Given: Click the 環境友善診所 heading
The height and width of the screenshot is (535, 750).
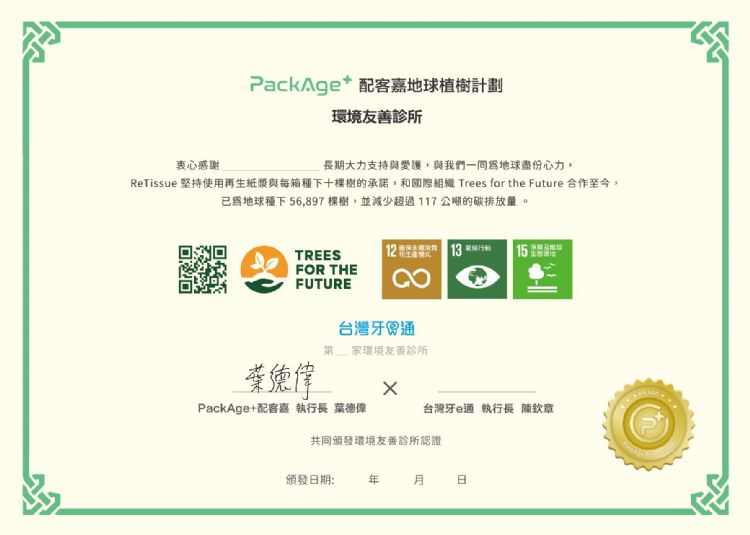Looking at the screenshot, I should pos(377,117).
